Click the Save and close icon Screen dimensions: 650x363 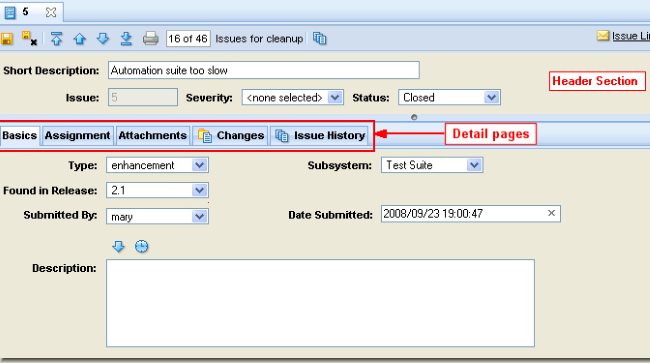click(x=29, y=38)
